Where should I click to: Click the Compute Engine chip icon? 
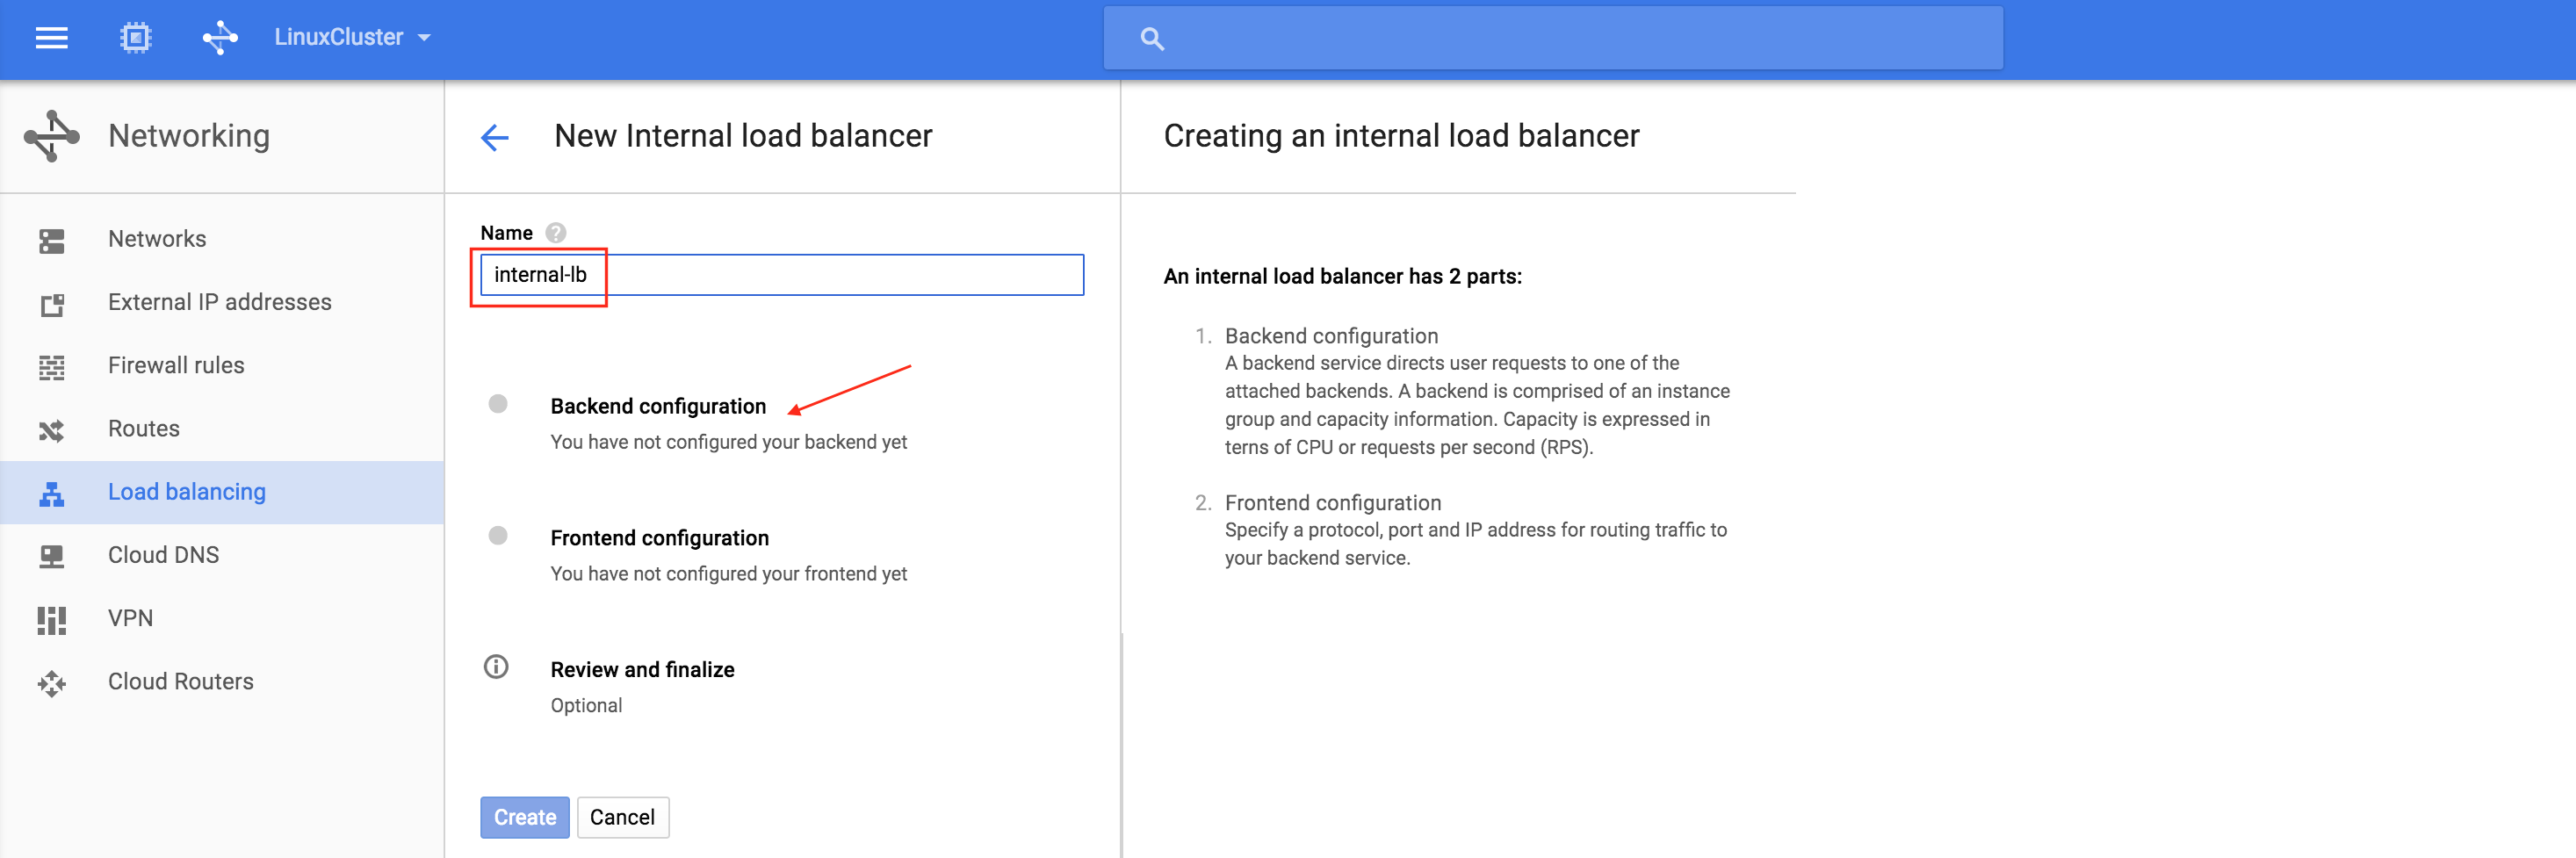pyautogui.click(x=135, y=38)
